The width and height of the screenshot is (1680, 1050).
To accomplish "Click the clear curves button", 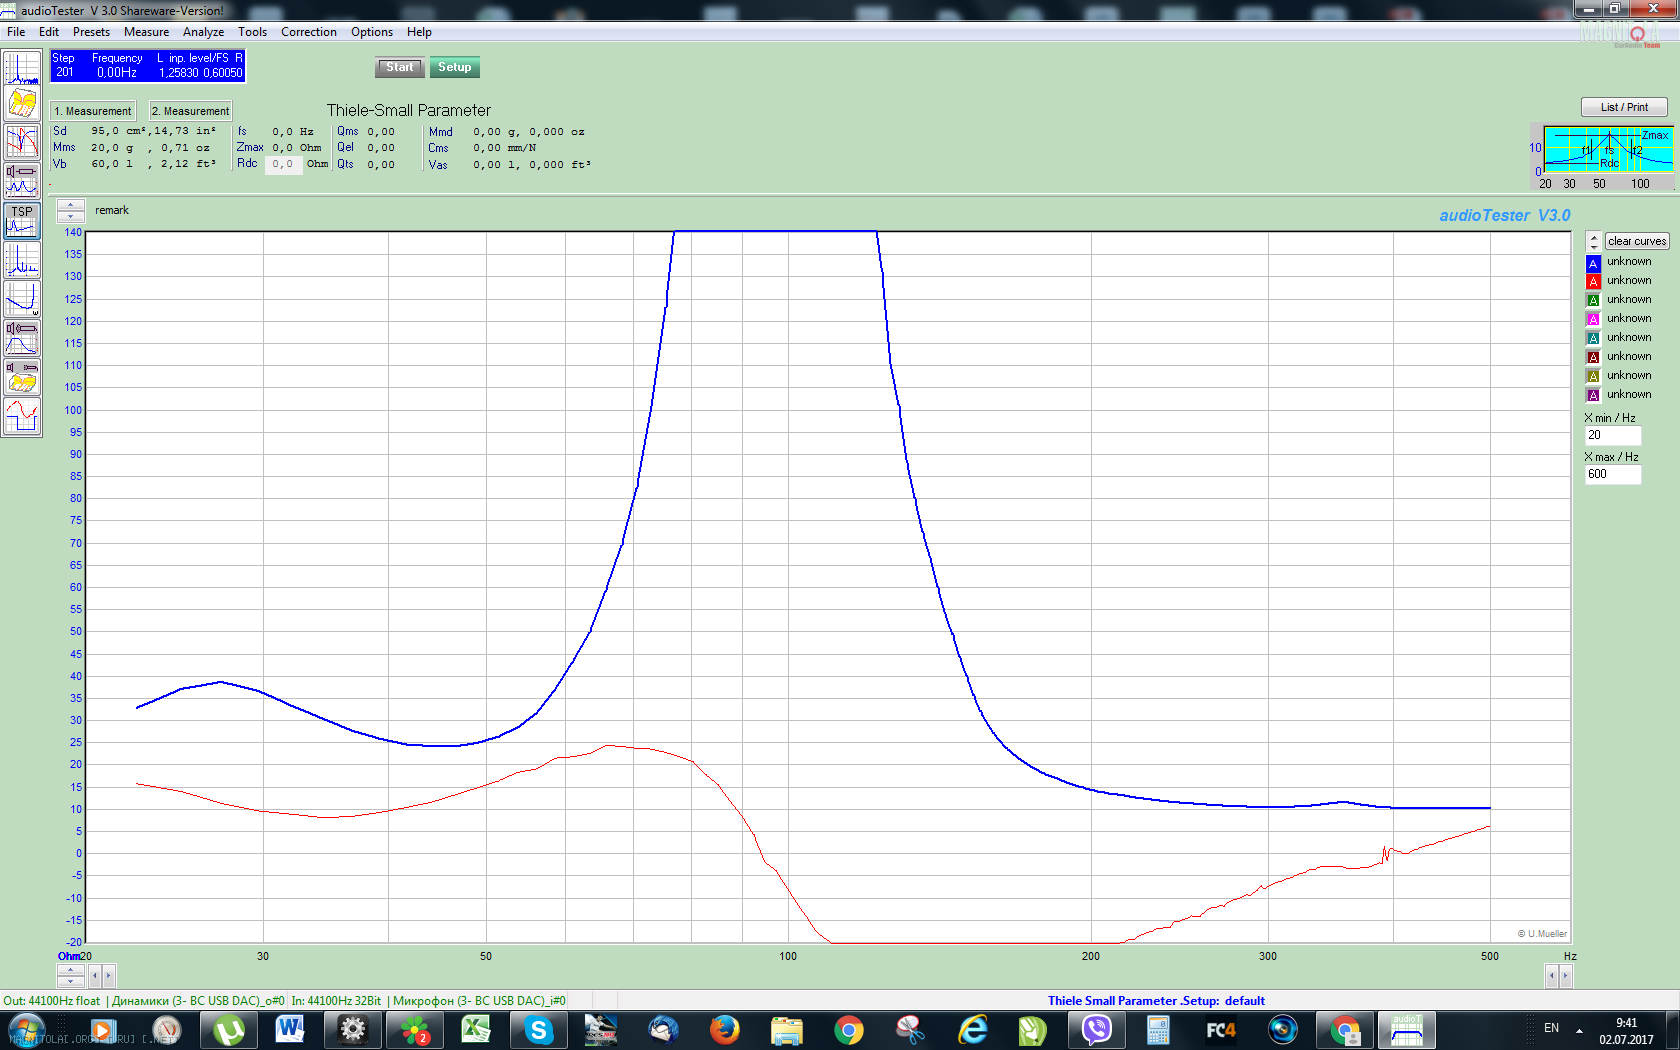I will point(1636,241).
